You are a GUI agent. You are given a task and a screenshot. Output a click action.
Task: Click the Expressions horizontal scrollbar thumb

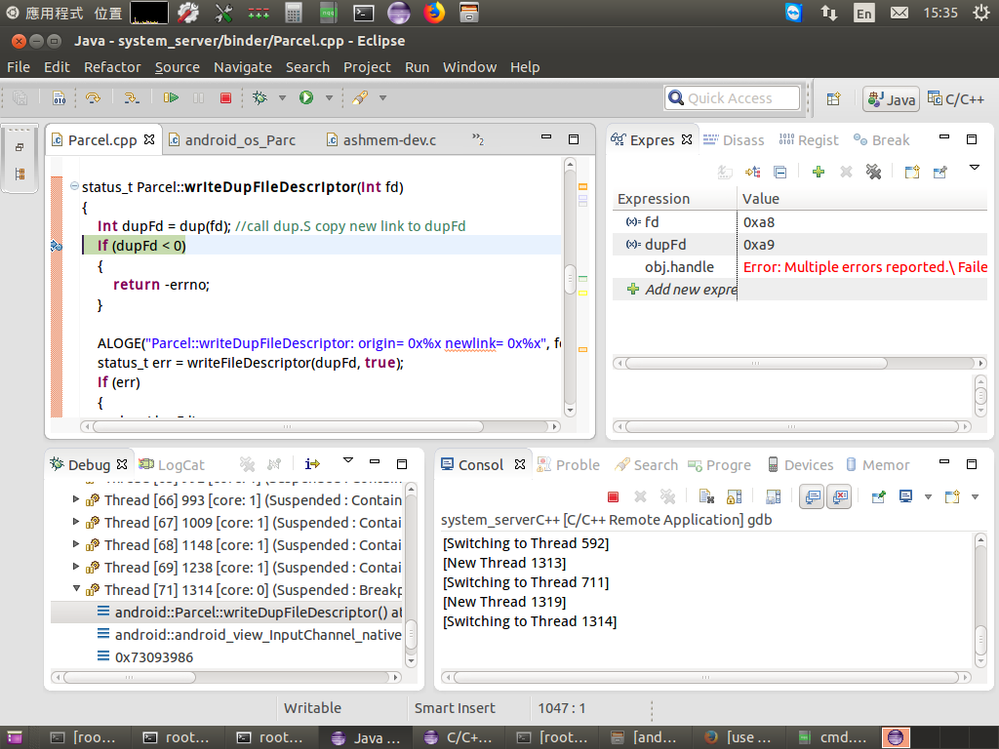coord(756,363)
